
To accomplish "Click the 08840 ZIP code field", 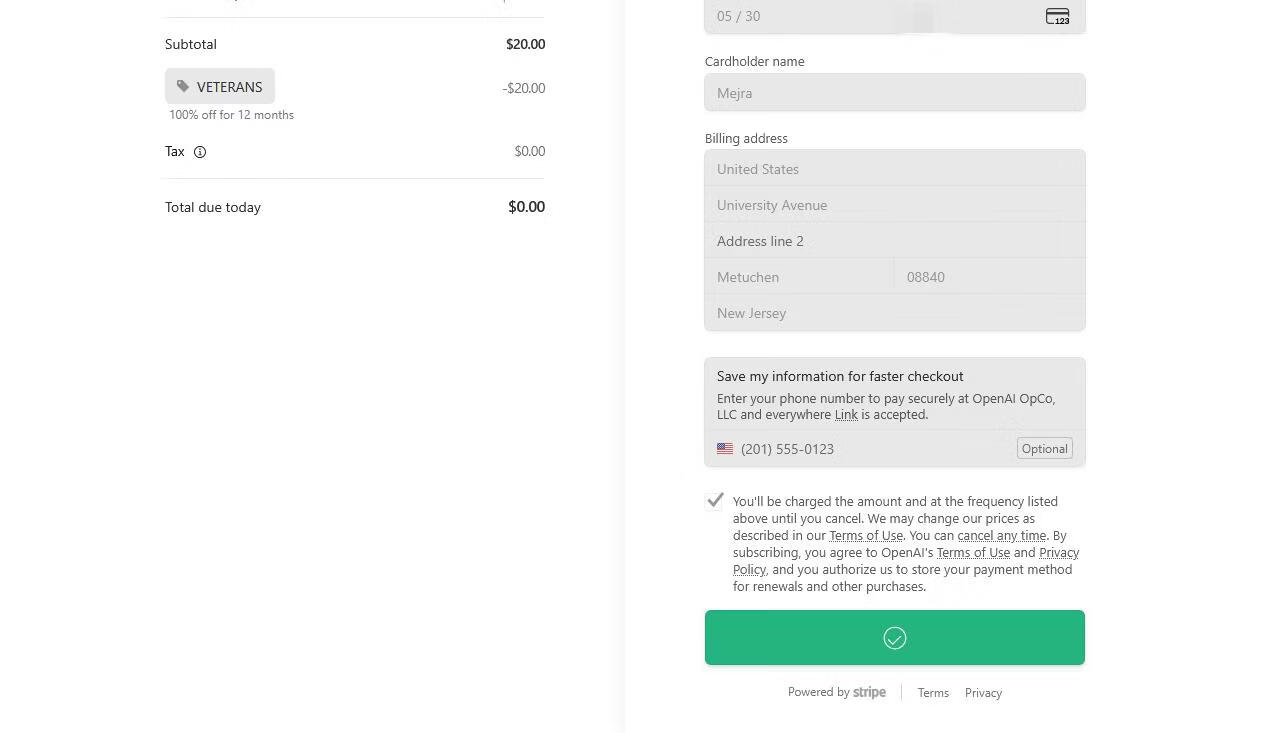I will click(989, 277).
